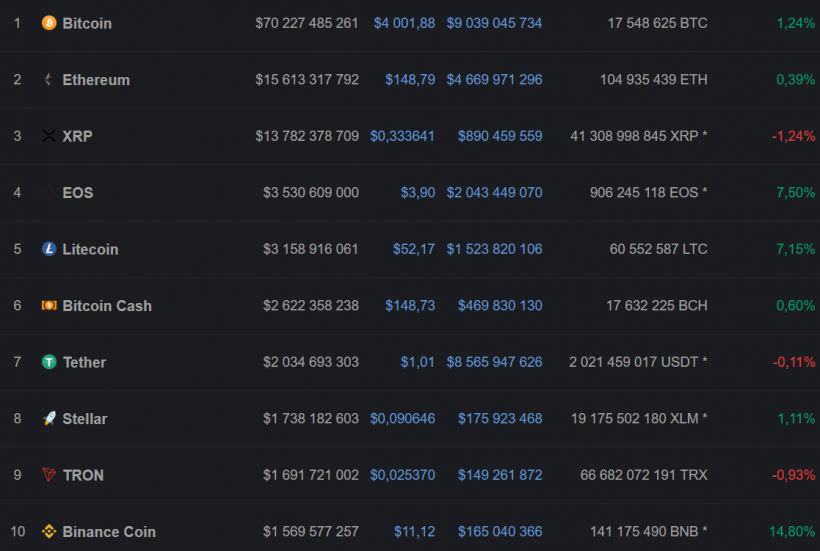820x551 pixels.
Task: Open the EOS coin name link
Action: (78, 193)
